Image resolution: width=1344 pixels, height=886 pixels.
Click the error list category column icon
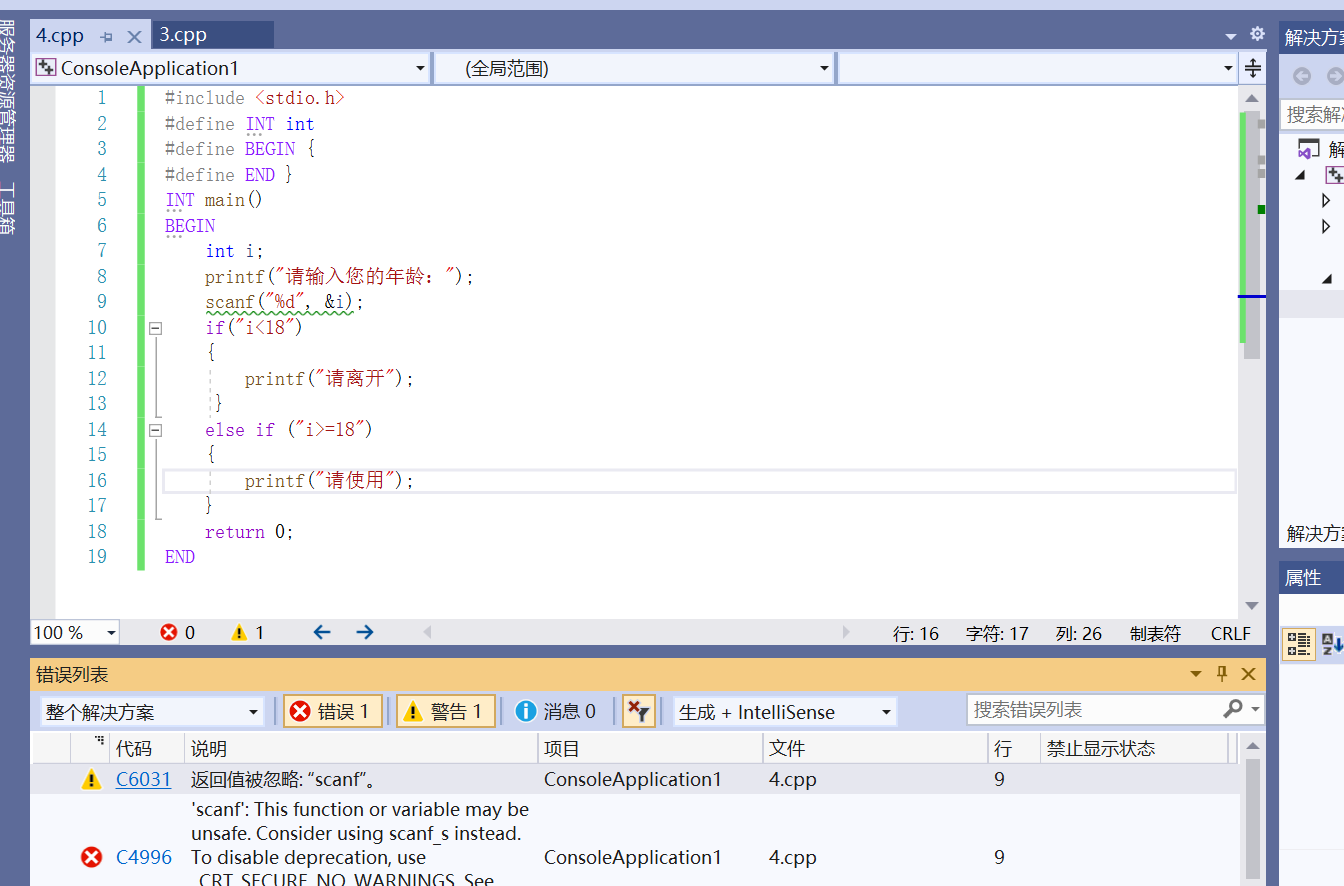pyautogui.click(x=99, y=742)
